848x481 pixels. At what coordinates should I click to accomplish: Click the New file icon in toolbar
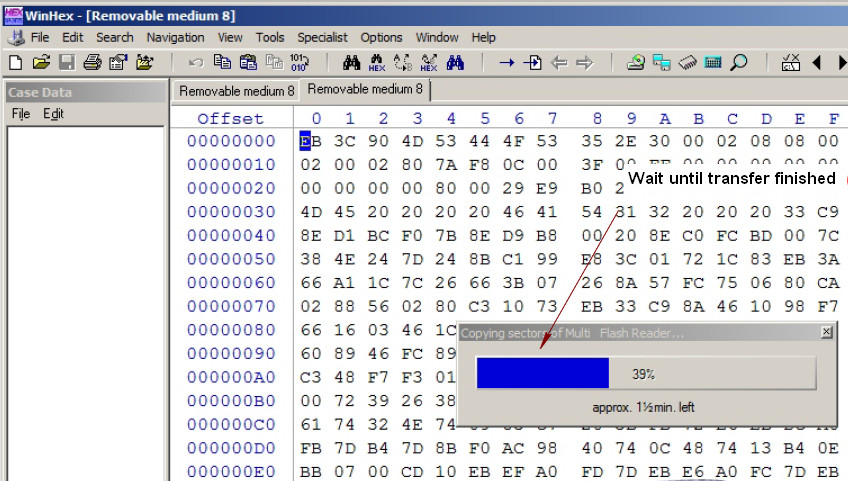[16, 63]
